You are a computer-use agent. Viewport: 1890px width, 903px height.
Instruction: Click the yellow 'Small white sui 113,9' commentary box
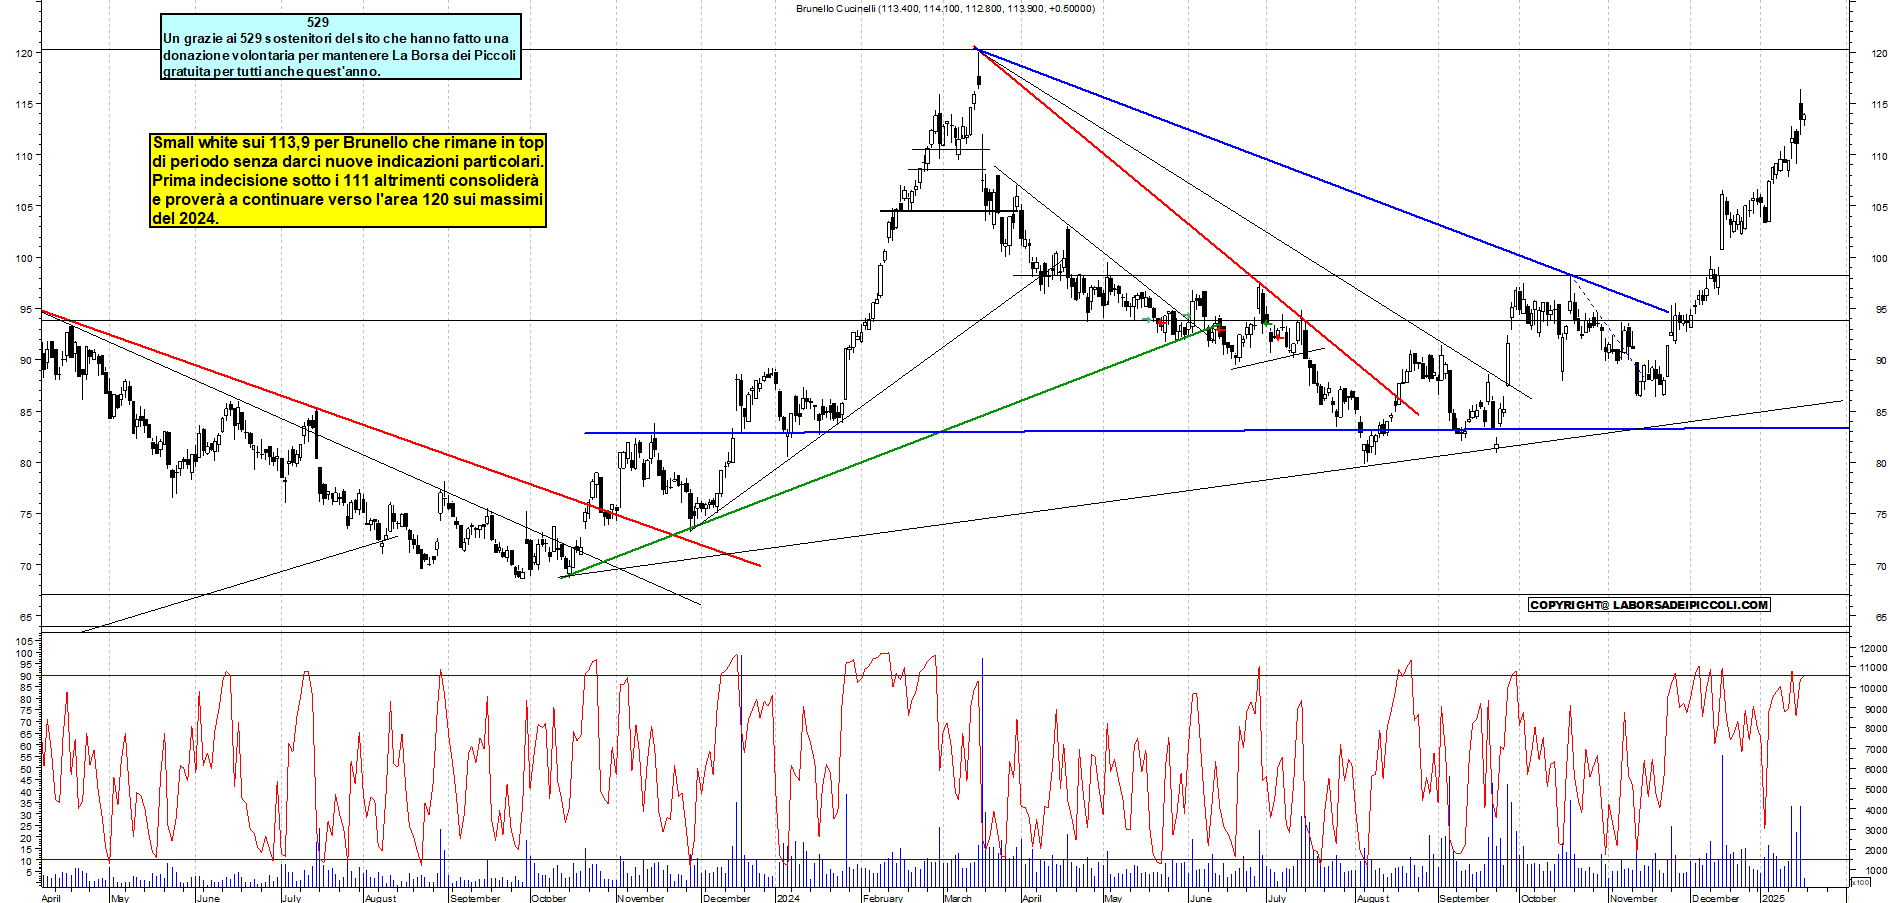[x=348, y=180]
